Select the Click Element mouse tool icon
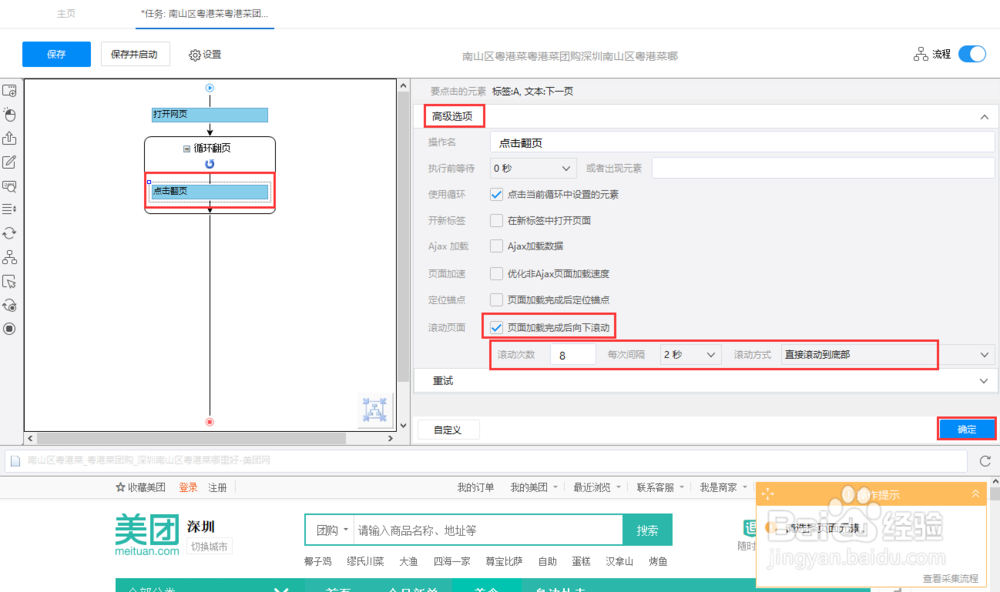1000x592 pixels. (x=9, y=115)
